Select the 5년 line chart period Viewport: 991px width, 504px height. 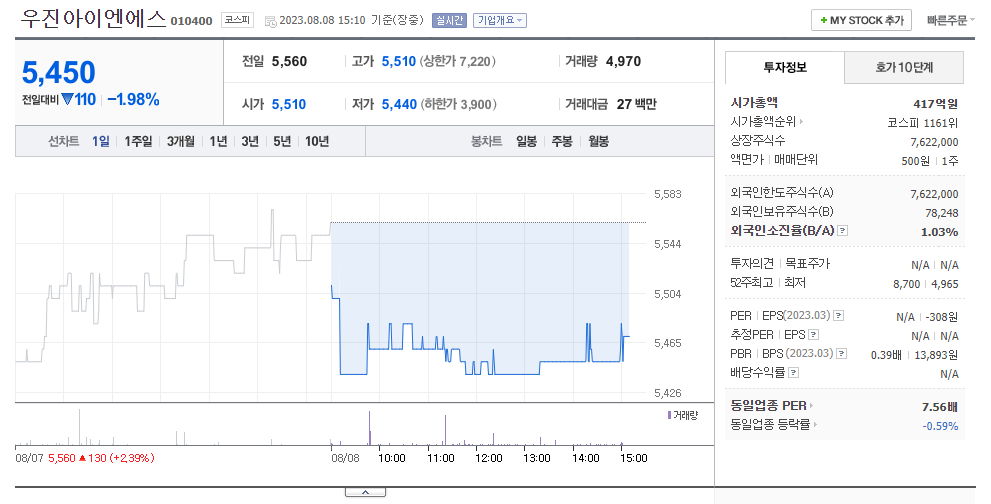tap(282, 141)
